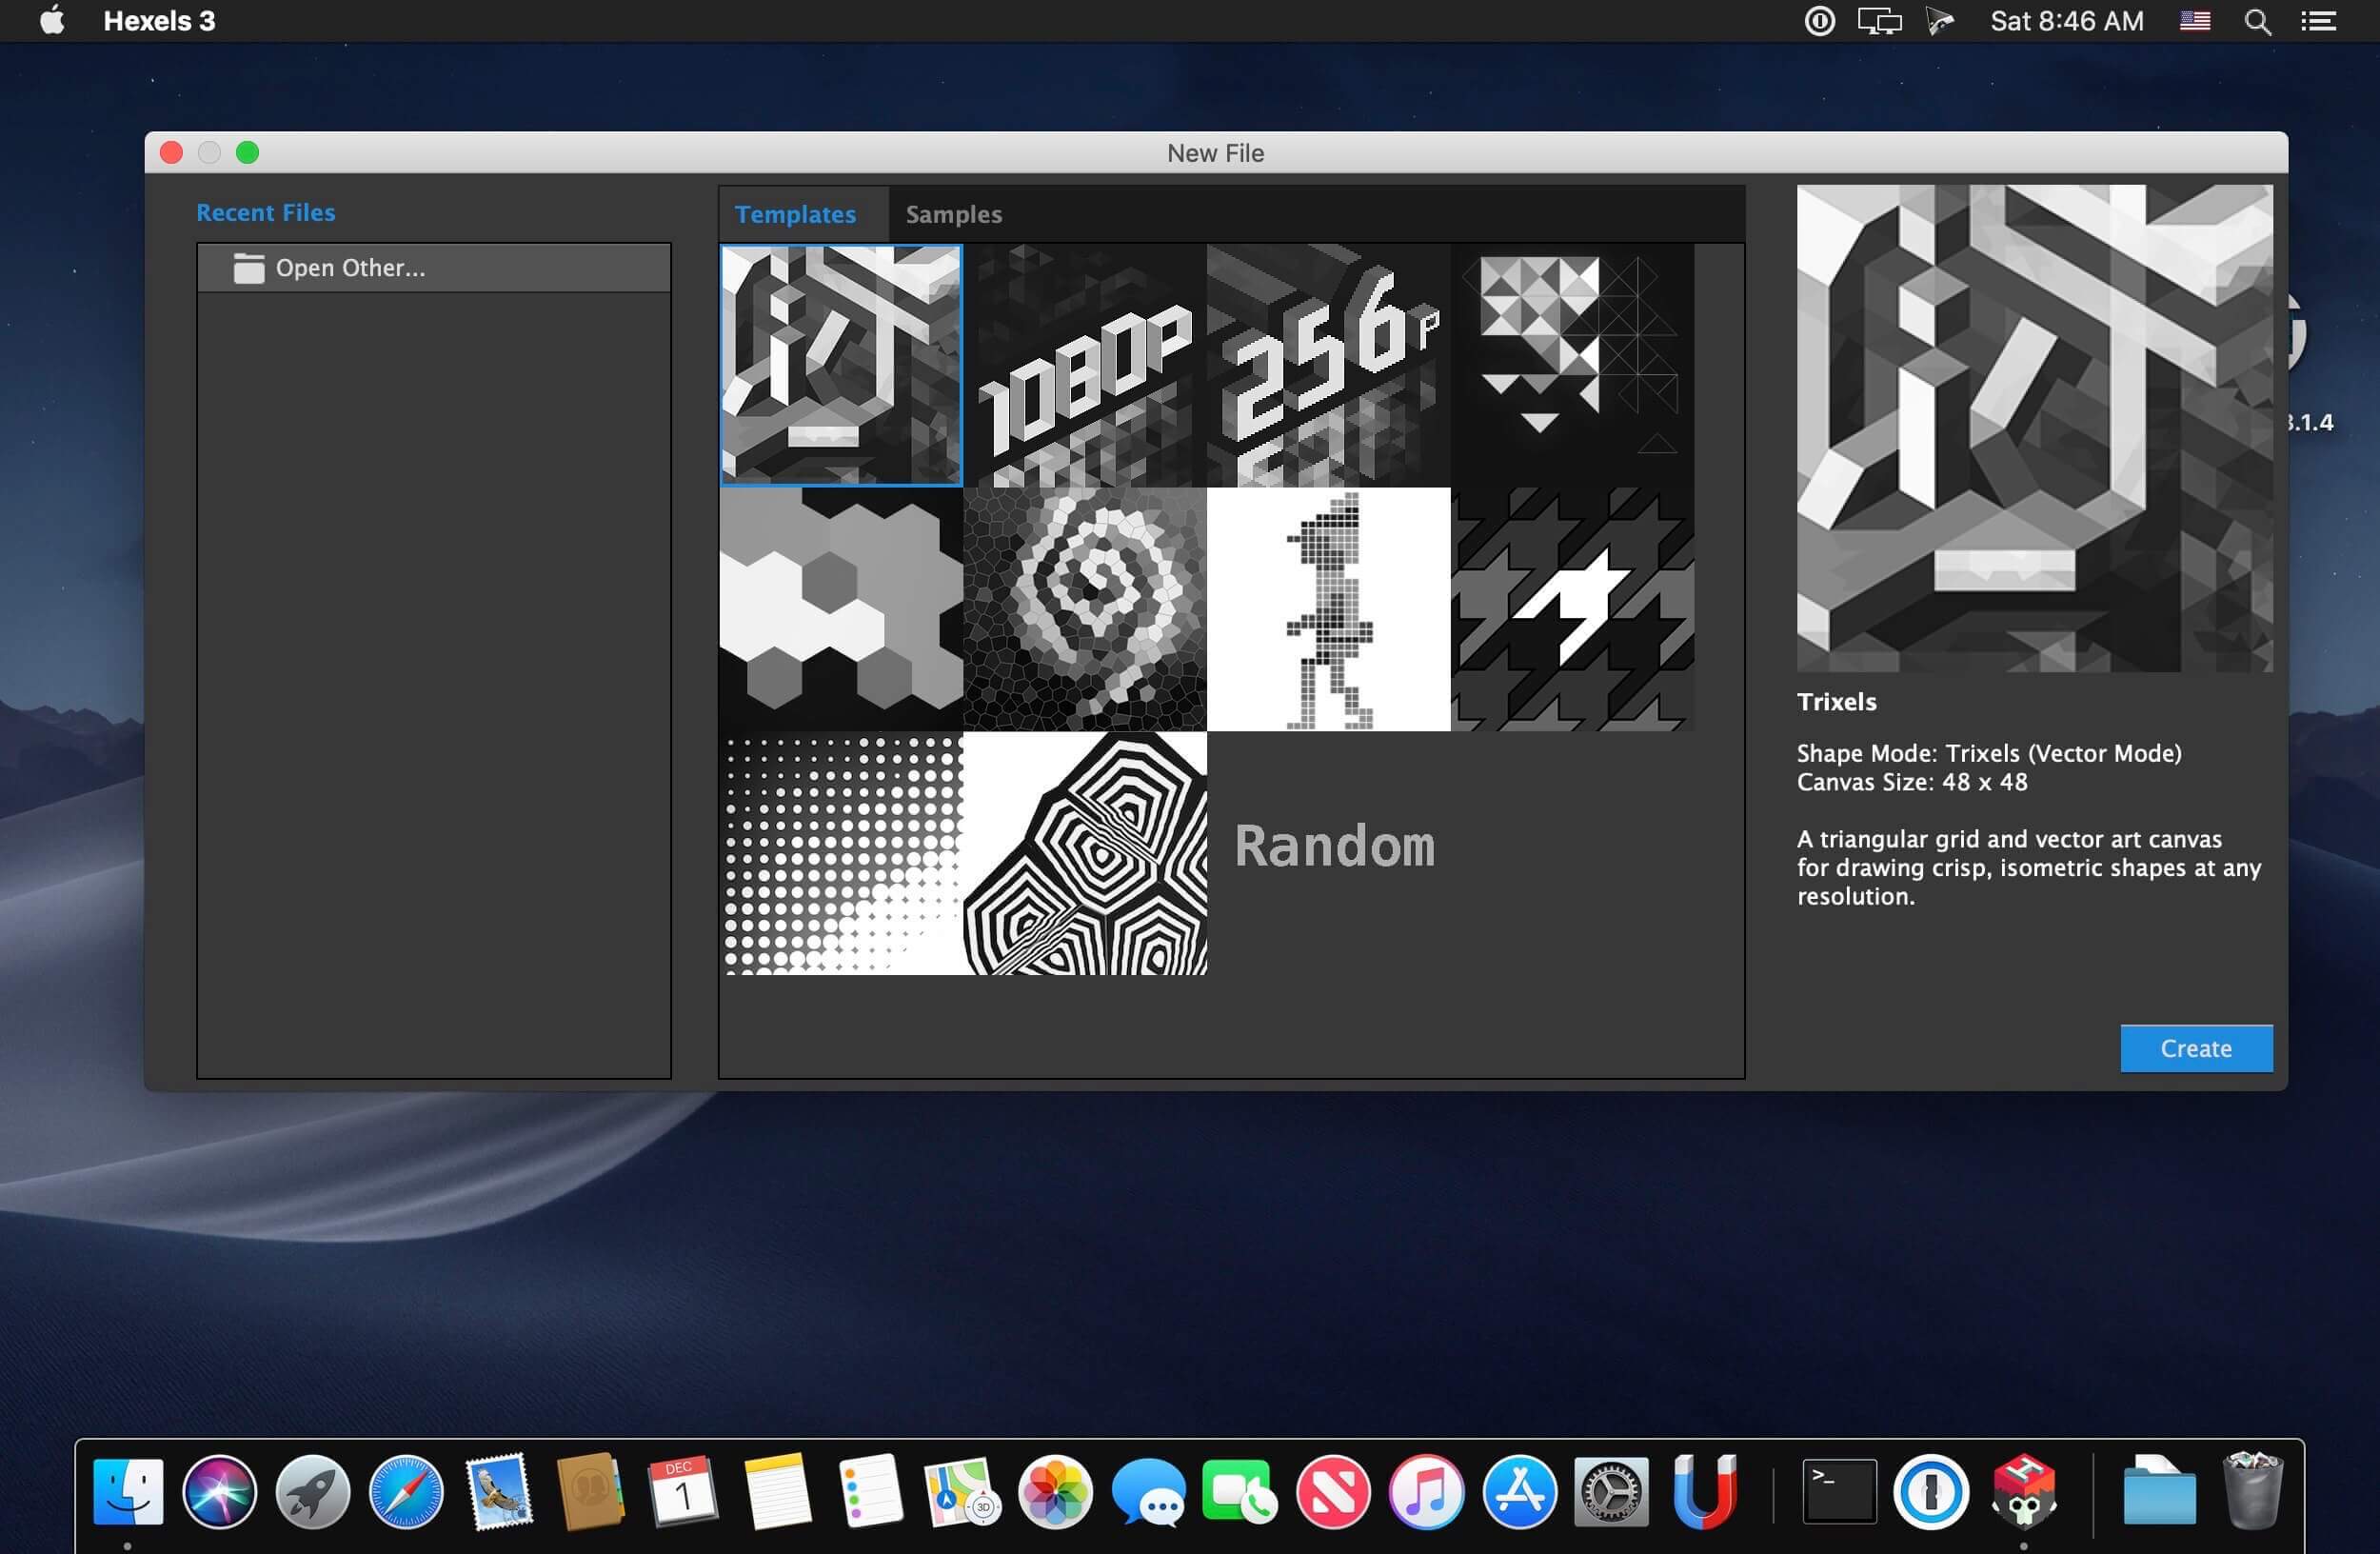Select the Trixels template thumbnail
Viewport: 2380px width, 1554px height.
841,365
